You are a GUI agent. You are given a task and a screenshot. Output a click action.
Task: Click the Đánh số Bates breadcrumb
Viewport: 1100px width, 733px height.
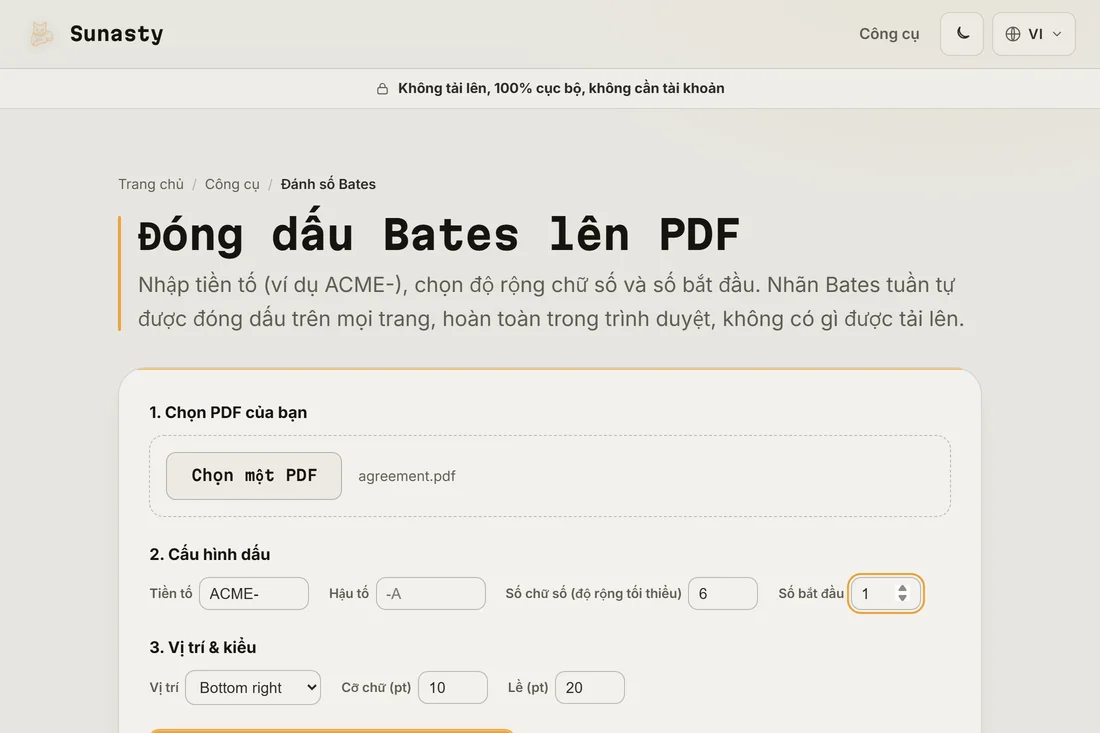pyautogui.click(x=328, y=184)
